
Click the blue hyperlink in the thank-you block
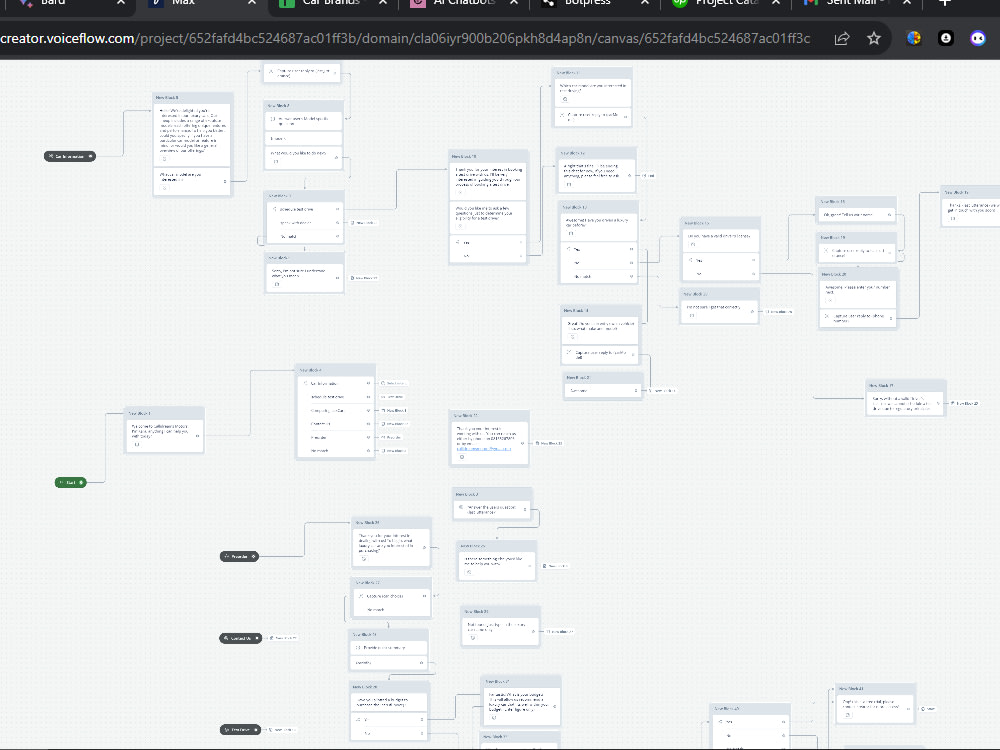coord(484,449)
